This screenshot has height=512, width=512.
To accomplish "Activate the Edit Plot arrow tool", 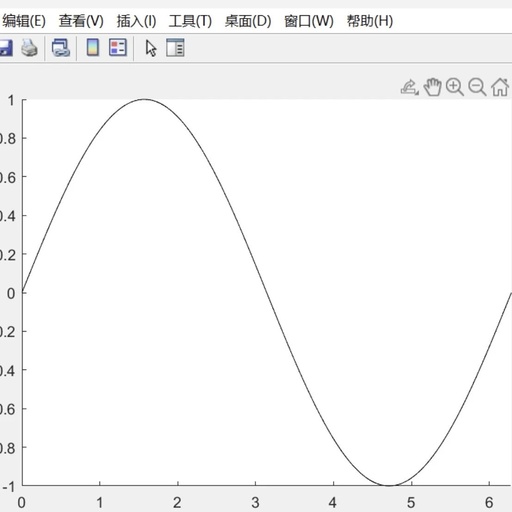I will [x=151, y=48].
